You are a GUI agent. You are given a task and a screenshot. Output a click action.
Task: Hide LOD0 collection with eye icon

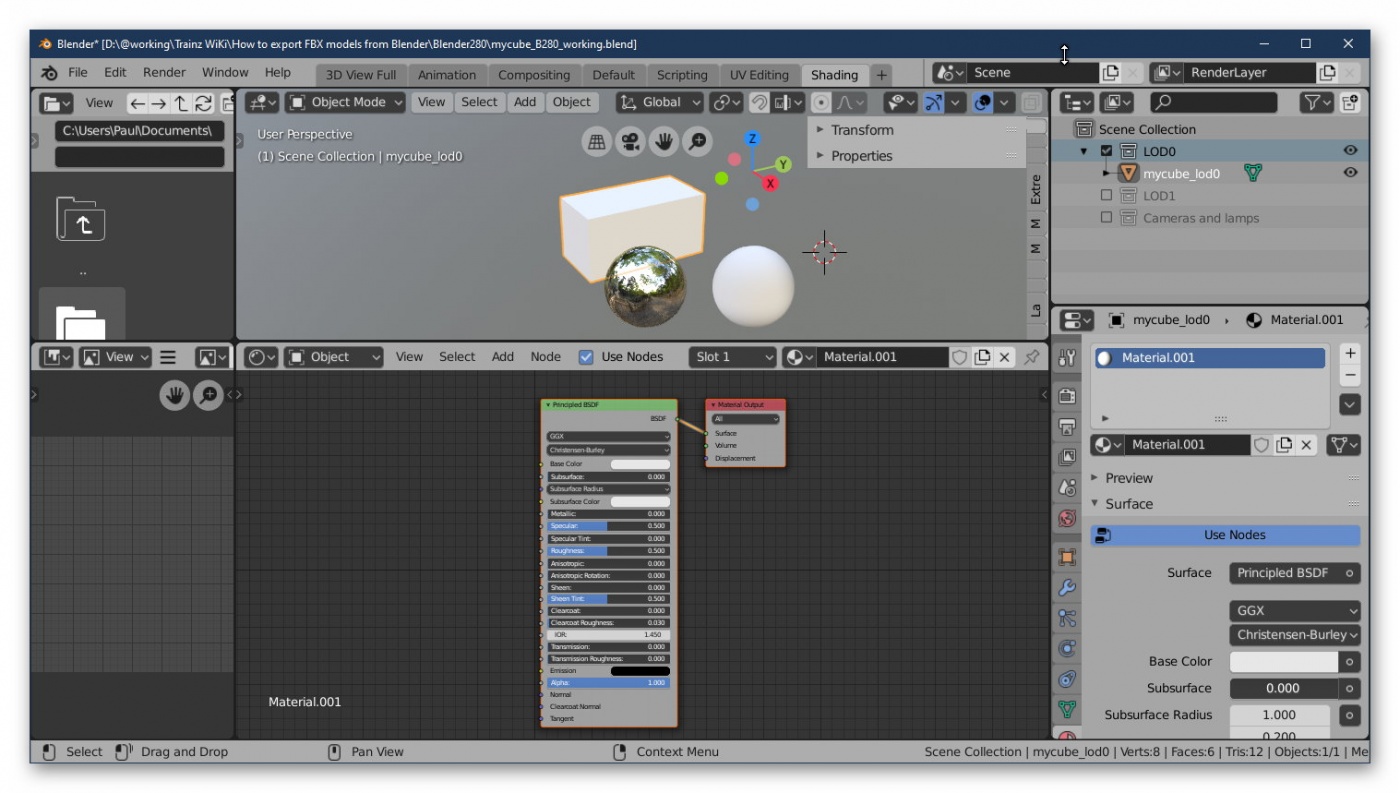pyautogui.click(x=1350, y=151)
